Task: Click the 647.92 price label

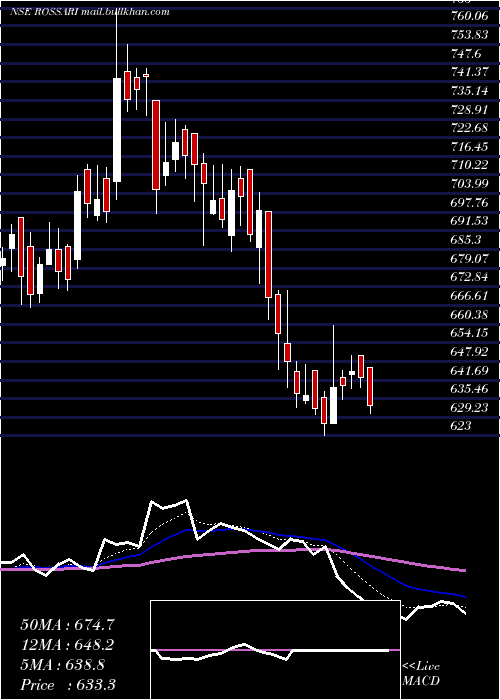Action: click(x=469, y=351)
